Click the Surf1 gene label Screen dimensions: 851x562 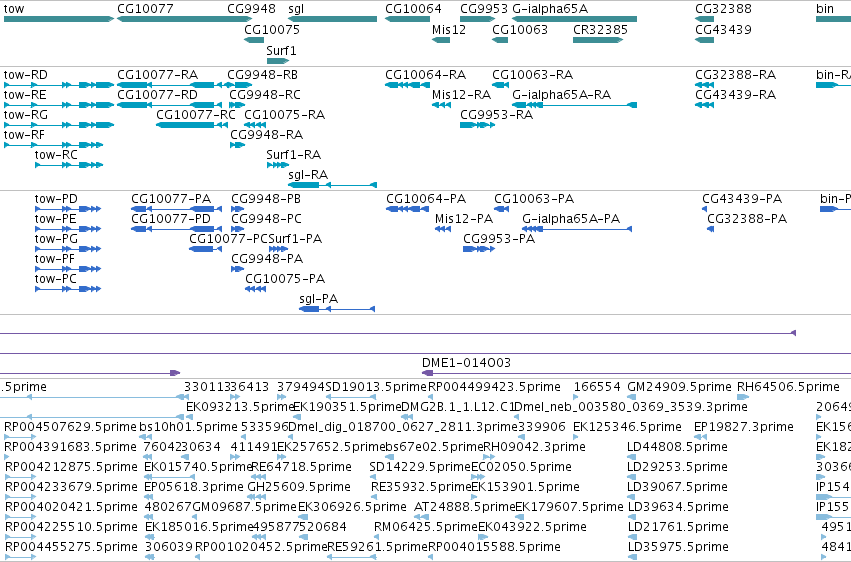pos(281,50)
